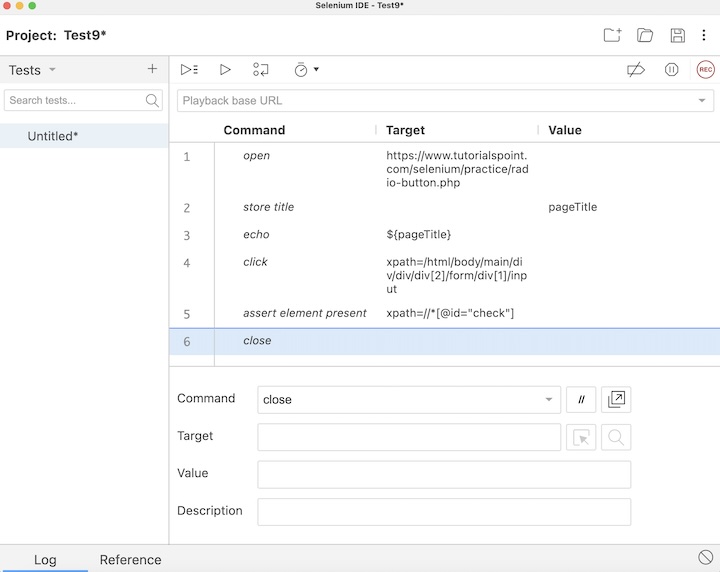Add a new test with plus icon
The image size is (720, 572).
tap(152, 70)
